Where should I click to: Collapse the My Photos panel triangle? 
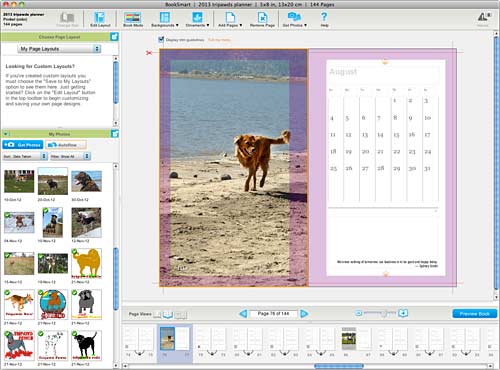(x=6, y=134)
